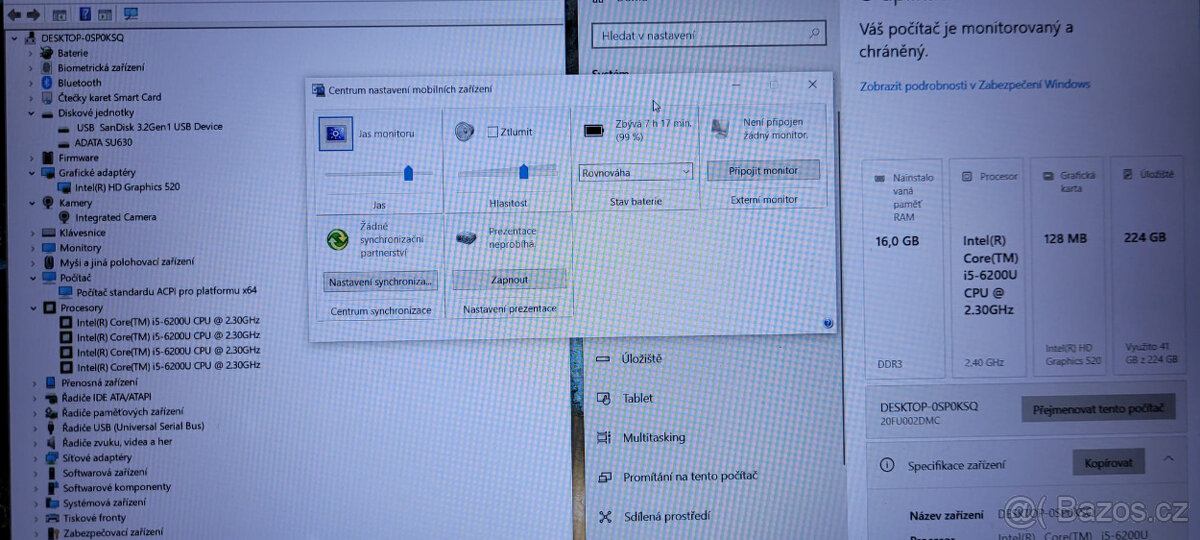
Task: Click the Kopírovat button
Action: coord(1109,463)
